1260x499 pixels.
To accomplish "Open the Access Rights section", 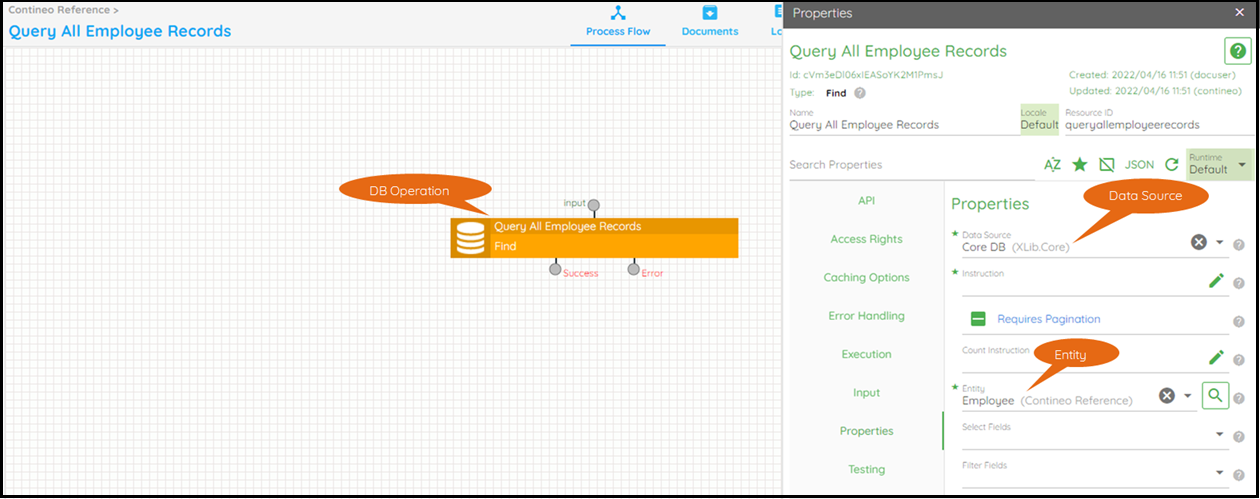I will click(866, 239).
